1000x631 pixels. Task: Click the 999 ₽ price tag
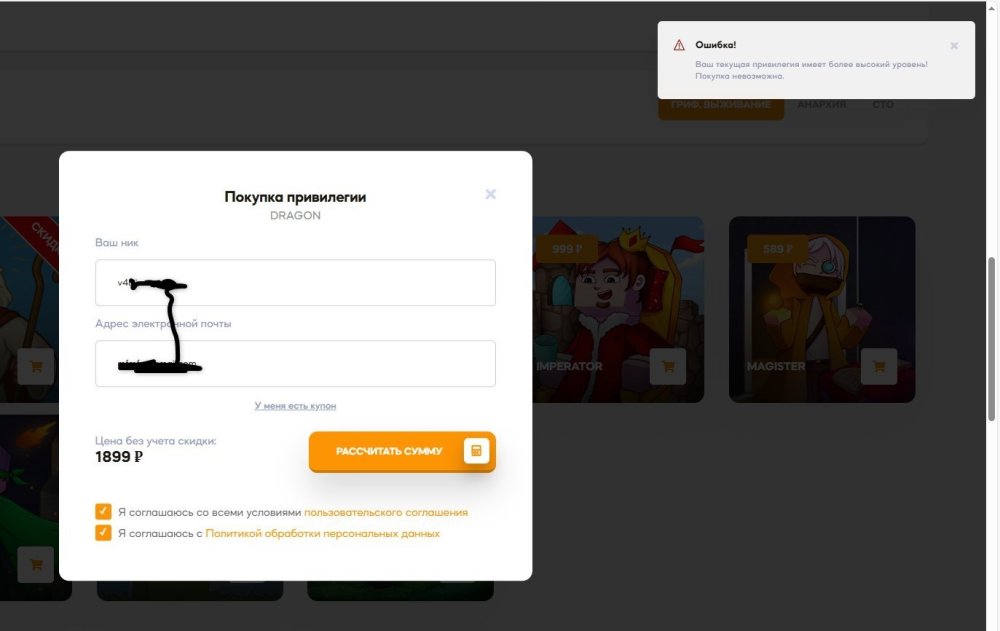[x=567, y=249]
